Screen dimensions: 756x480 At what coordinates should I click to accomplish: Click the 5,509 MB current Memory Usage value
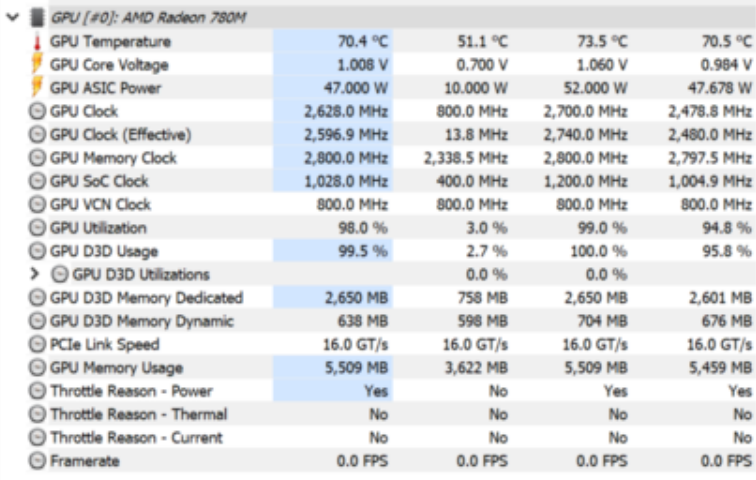click(x=356, y=368)
